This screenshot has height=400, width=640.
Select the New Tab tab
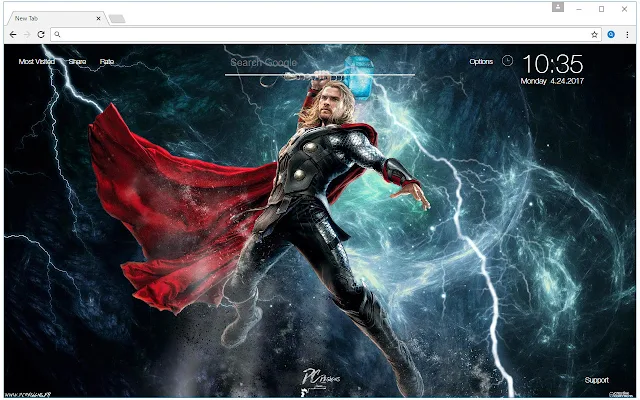click(x=55, y=18)
